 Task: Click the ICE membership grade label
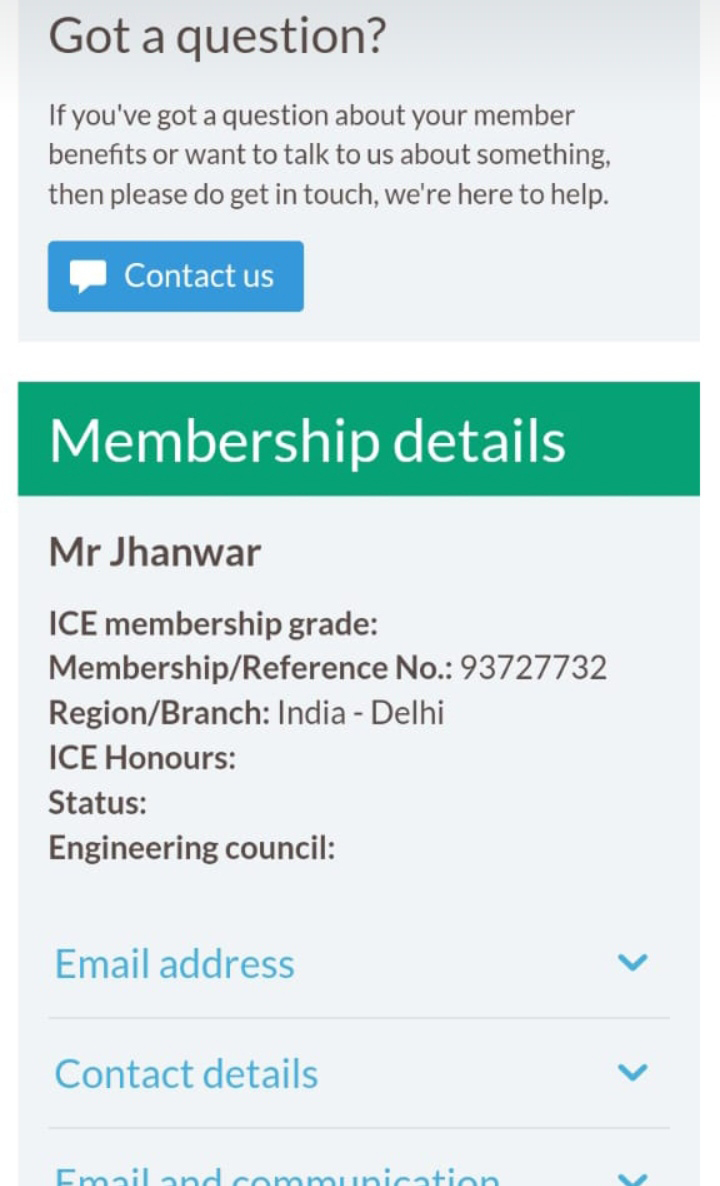pos(213,624)
